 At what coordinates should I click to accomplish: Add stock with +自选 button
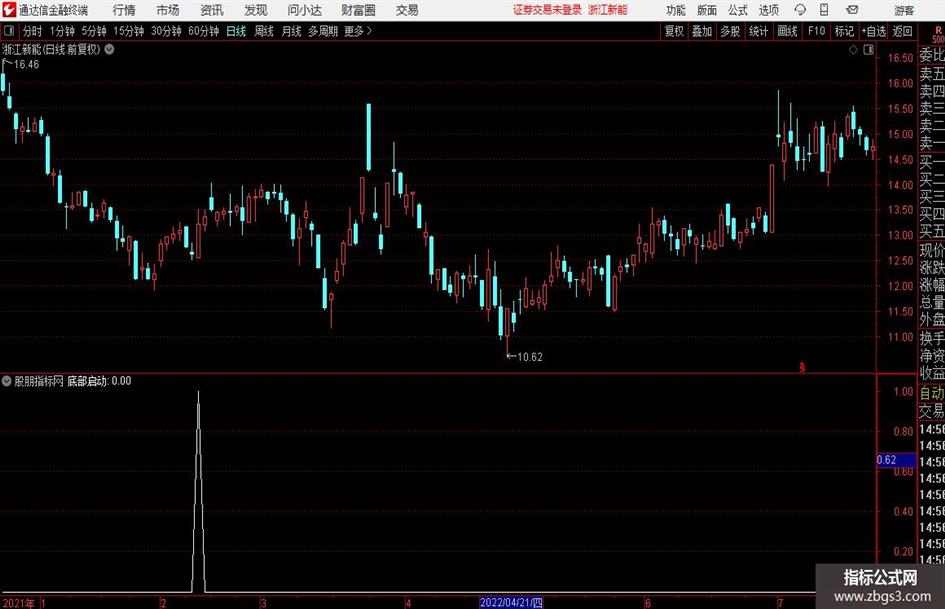[874, 31]
